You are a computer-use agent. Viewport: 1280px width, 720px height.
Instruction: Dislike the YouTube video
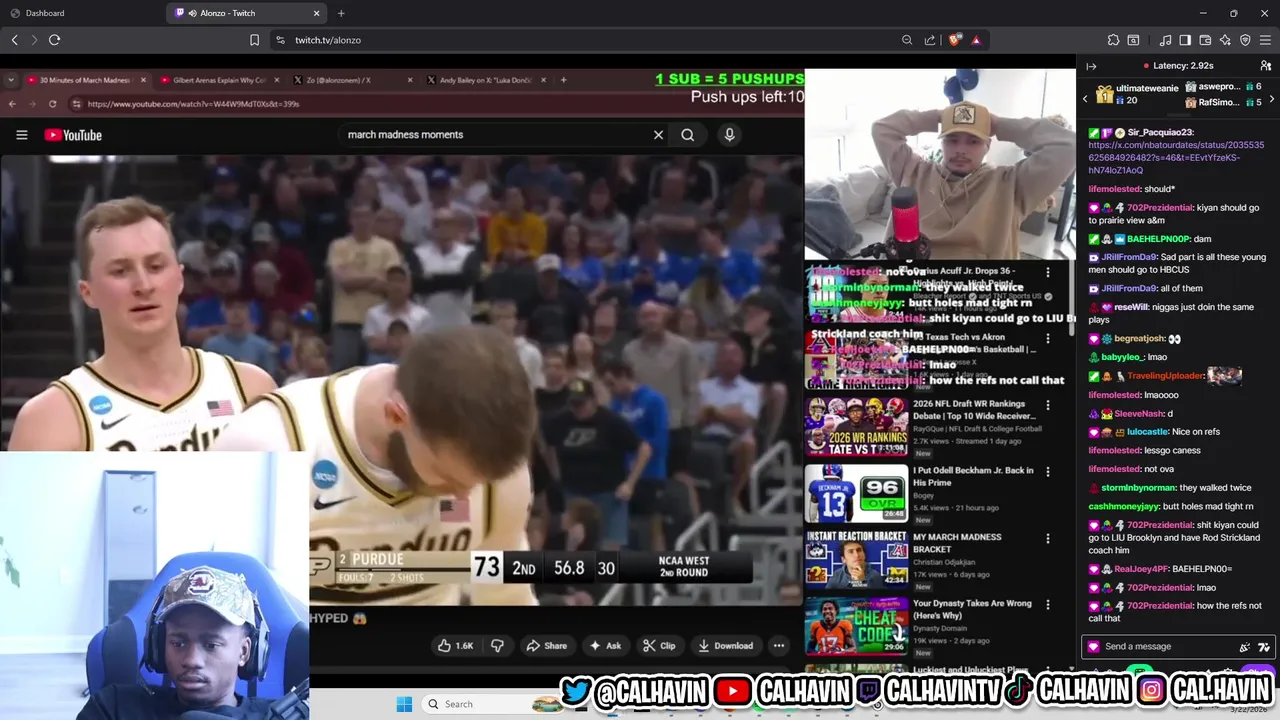coord(497,646)
